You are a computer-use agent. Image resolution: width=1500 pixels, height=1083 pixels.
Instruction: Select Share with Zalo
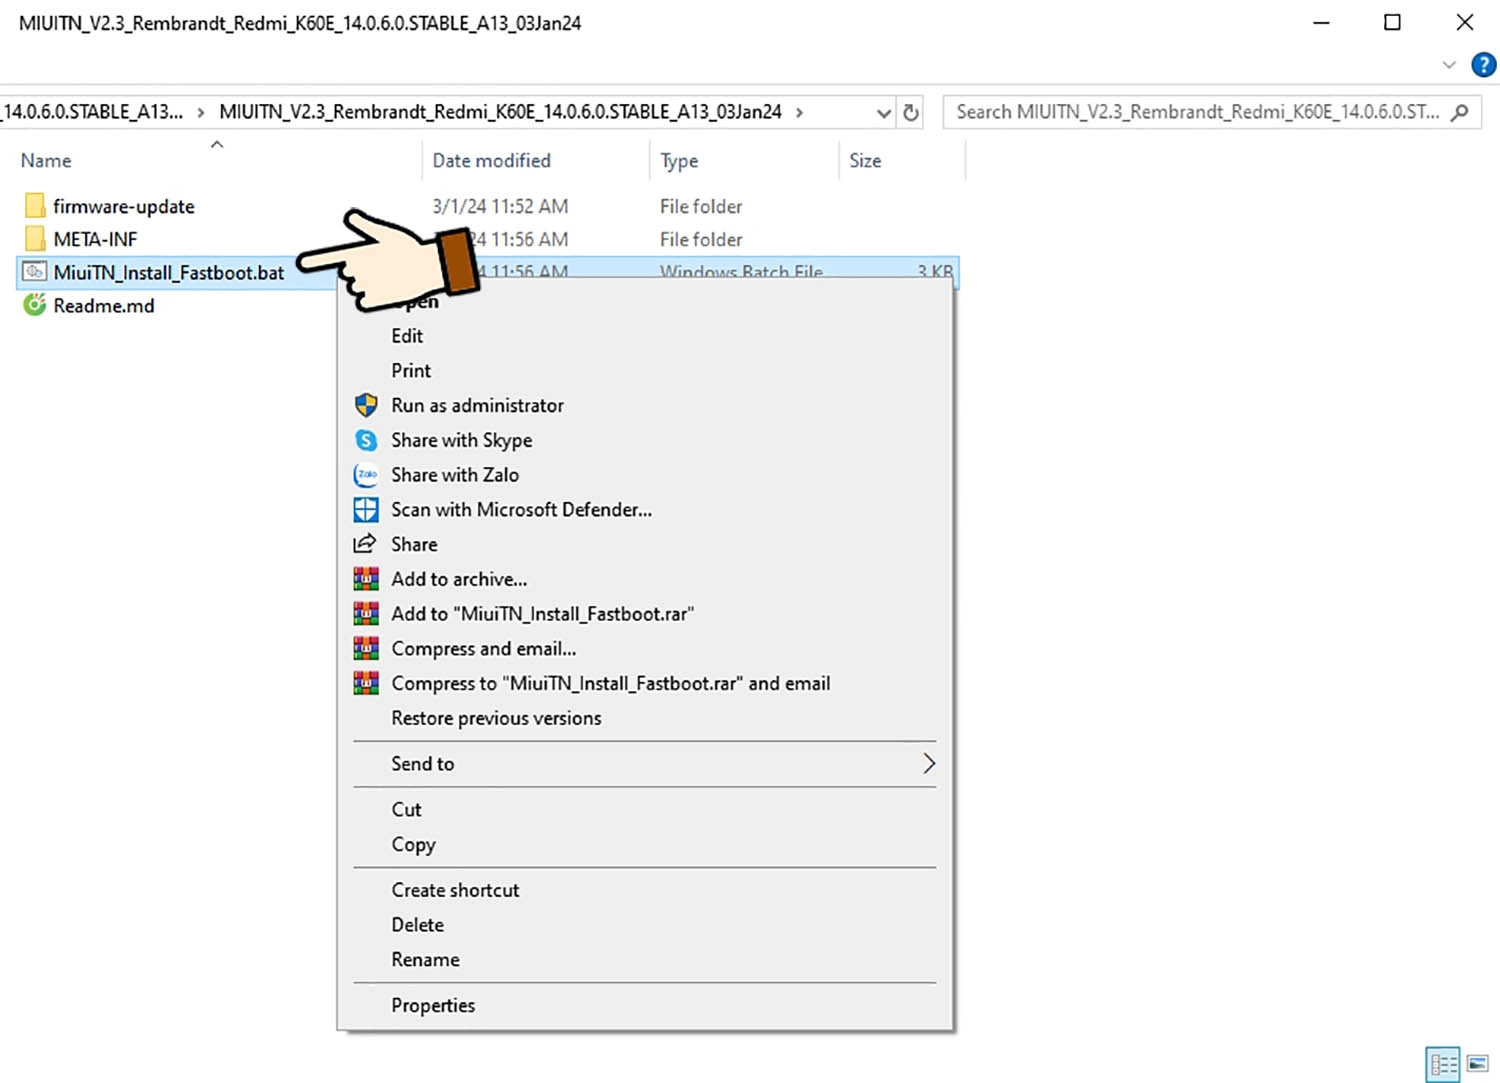point(455,475)
